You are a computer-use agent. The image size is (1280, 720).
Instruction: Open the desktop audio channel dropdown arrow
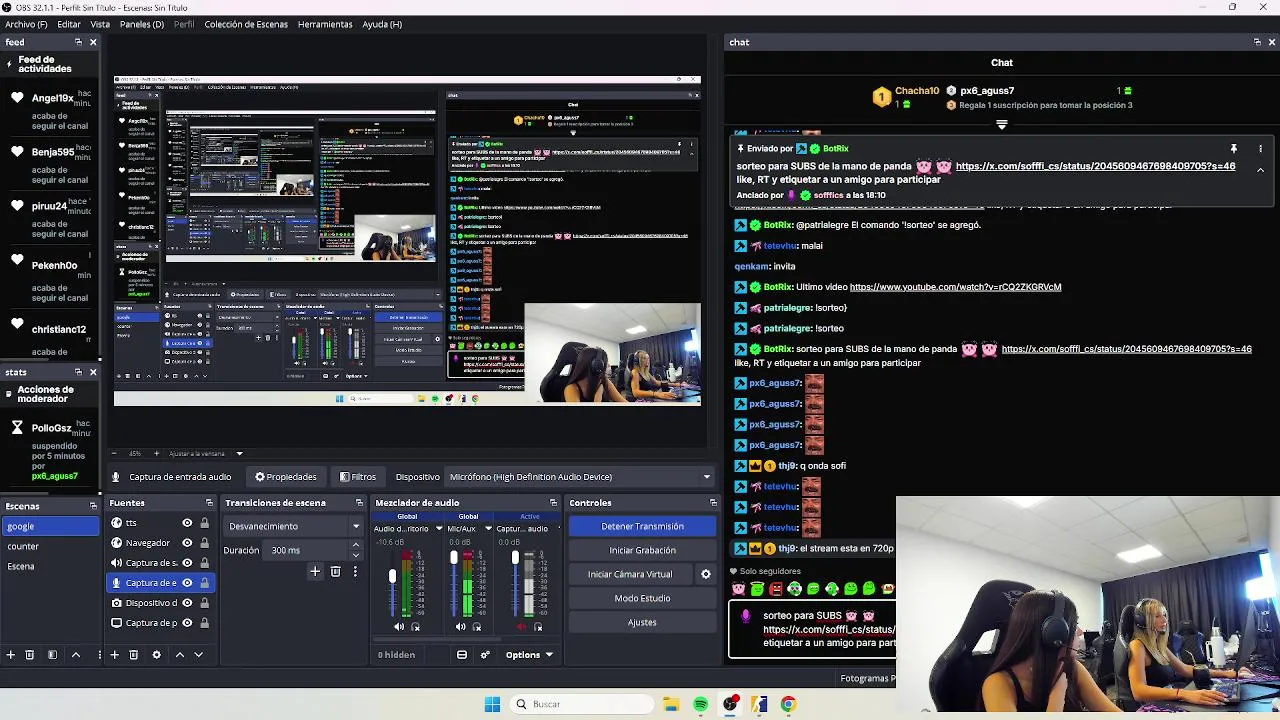pyautogui.click(x=438, y=529)
